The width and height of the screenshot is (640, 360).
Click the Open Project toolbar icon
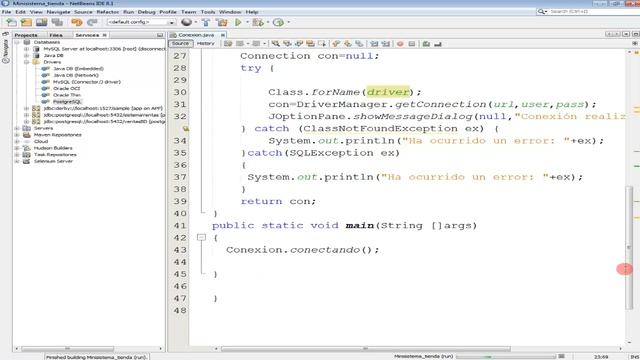(x=42, y=22)
